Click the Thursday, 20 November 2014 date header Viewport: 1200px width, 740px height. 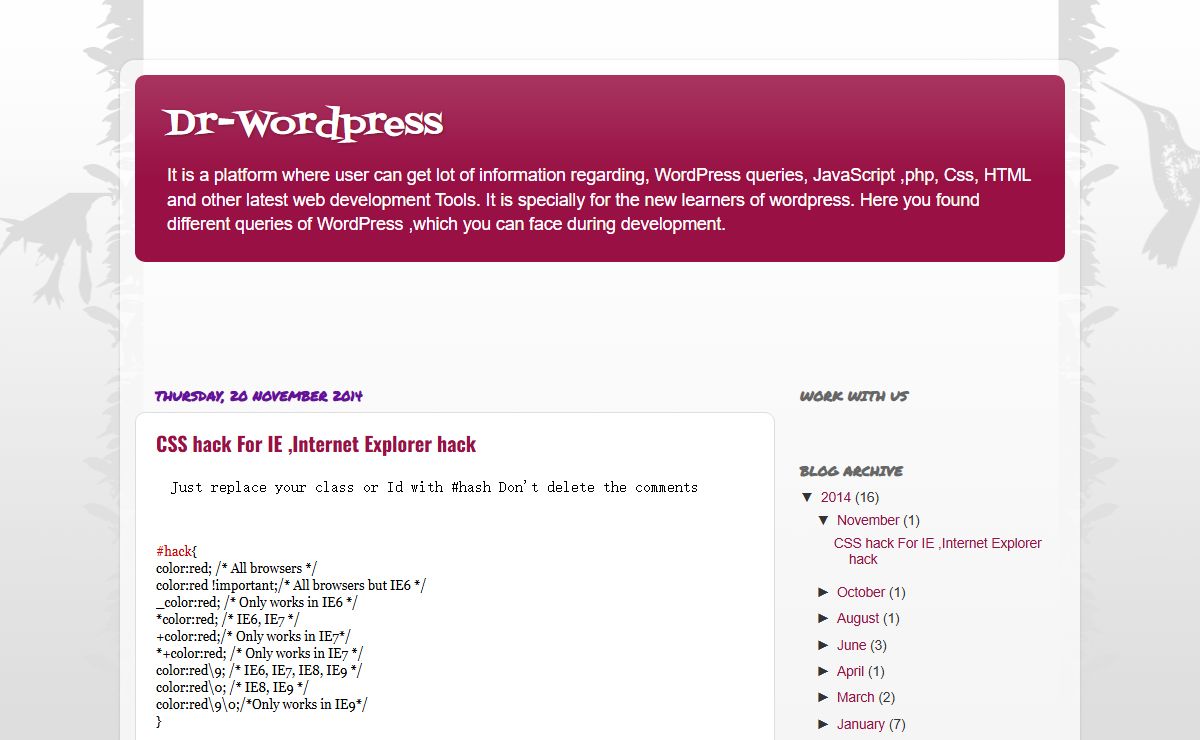[x=258, y=396]
